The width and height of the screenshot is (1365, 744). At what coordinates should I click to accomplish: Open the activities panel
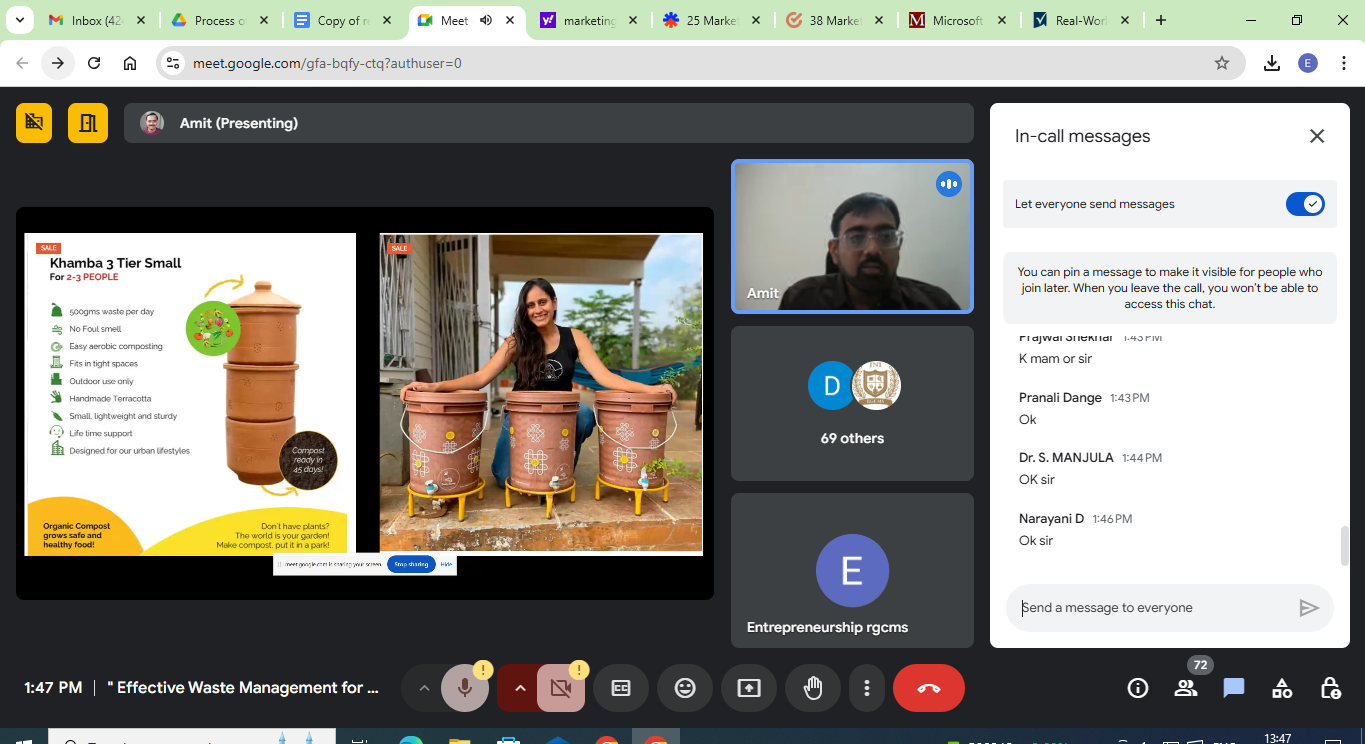[x=1282, y=688]
